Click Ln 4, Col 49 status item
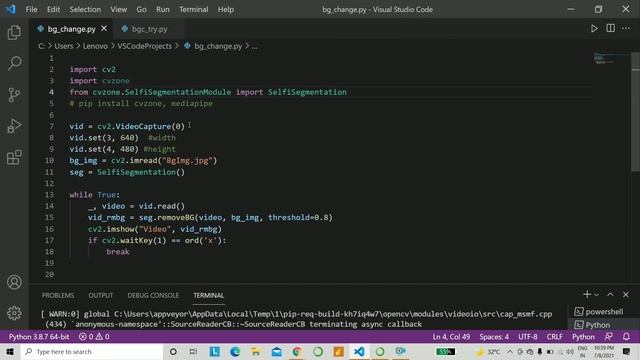The image size is (640, 360). 451,337
